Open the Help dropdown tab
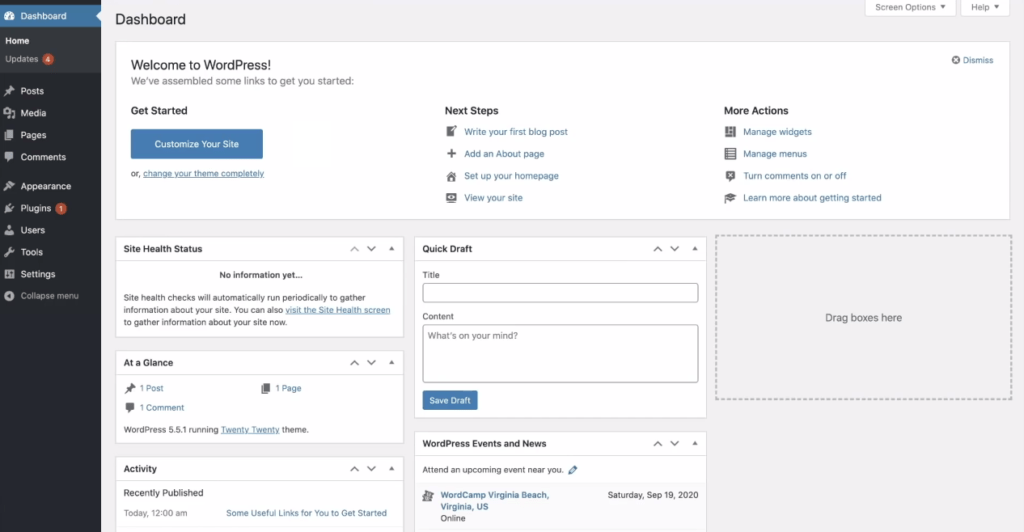This screenshot has height=532, width=1024. tap(984, 7)
